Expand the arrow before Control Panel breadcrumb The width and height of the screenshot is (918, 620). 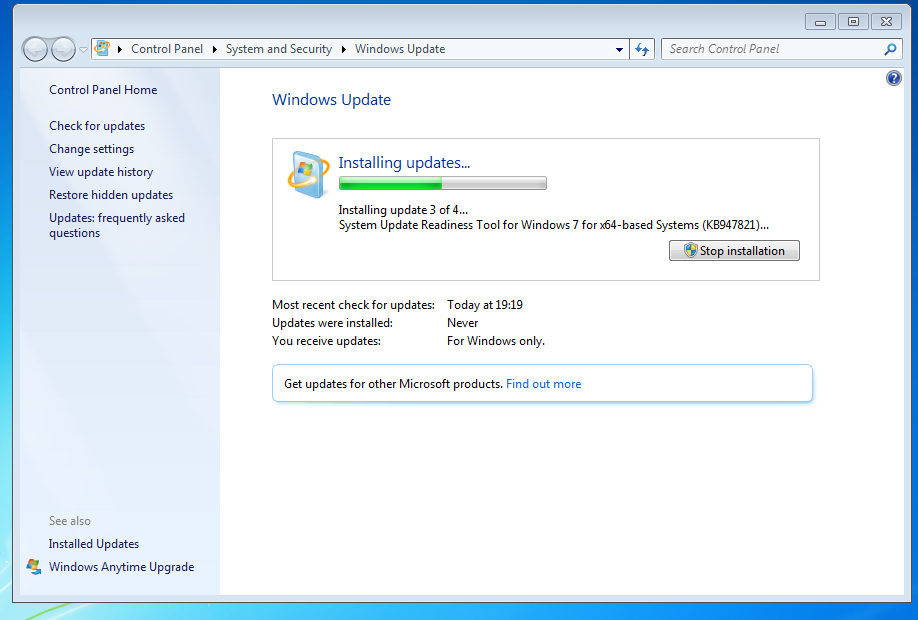coord(120,49)
